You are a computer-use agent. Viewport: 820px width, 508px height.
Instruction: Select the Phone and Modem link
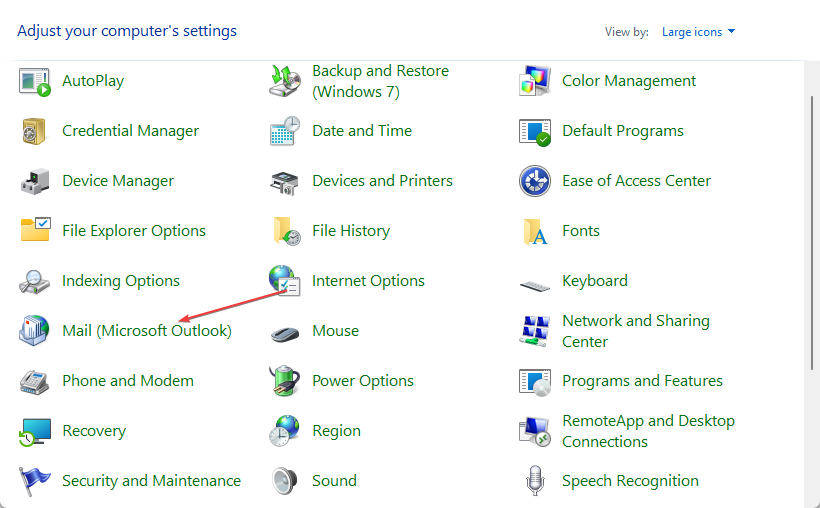pyautogui.click(x=128, y=381)
